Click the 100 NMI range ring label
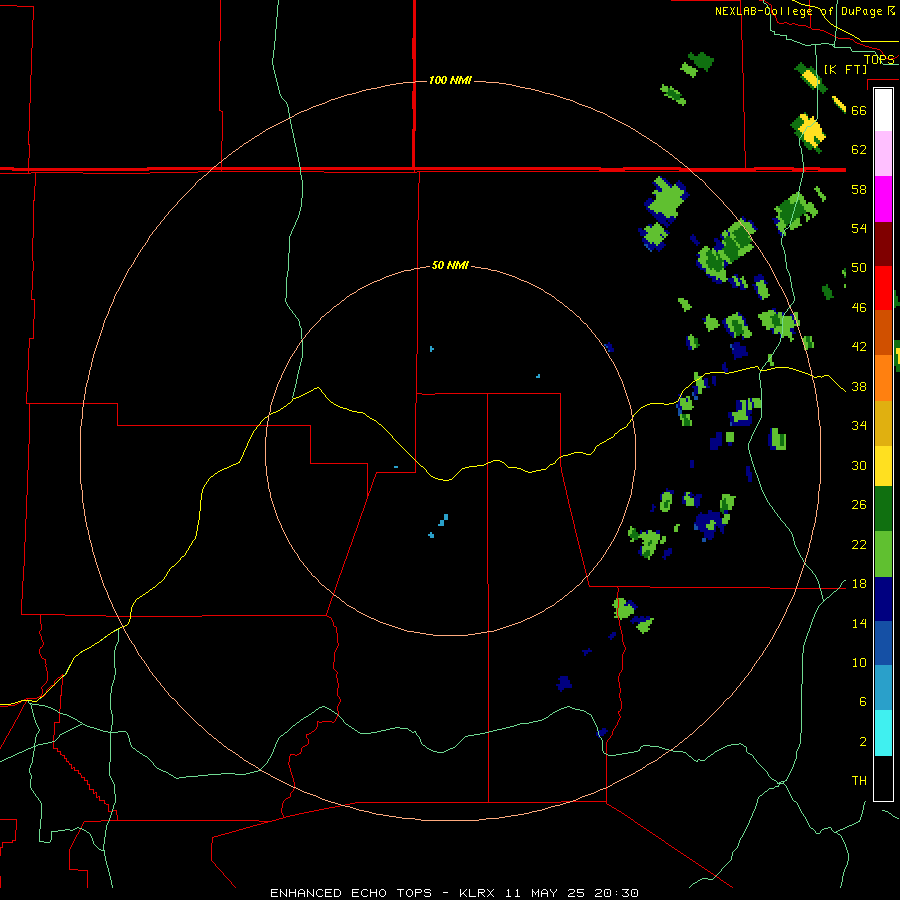The image size is (900, 900). 450,80
